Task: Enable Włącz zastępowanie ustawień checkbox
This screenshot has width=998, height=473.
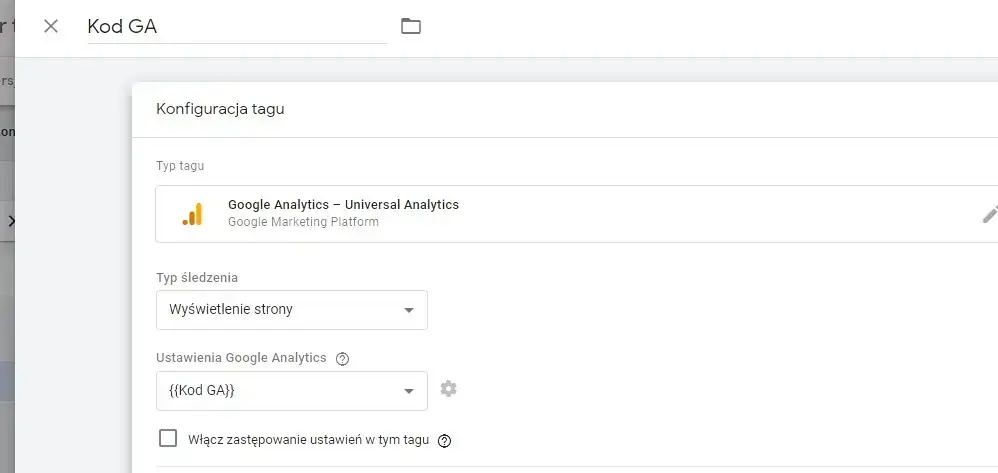Action: click(168, 439)
